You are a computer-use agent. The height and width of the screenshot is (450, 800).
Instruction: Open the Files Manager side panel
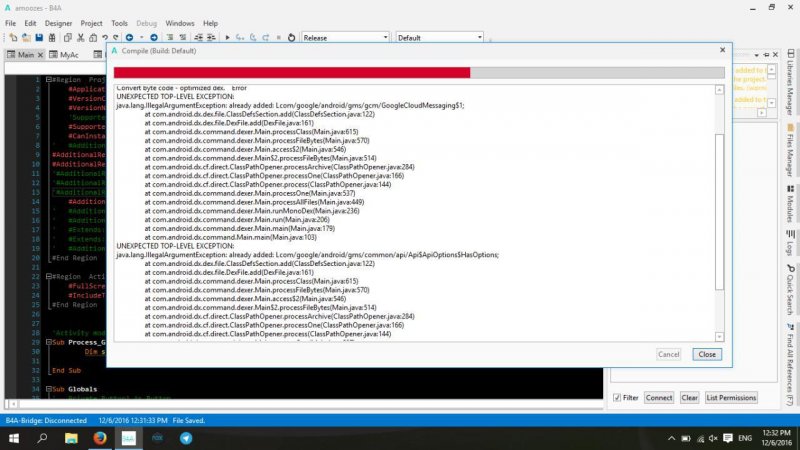pyautogui.click(x=789, y=151)
